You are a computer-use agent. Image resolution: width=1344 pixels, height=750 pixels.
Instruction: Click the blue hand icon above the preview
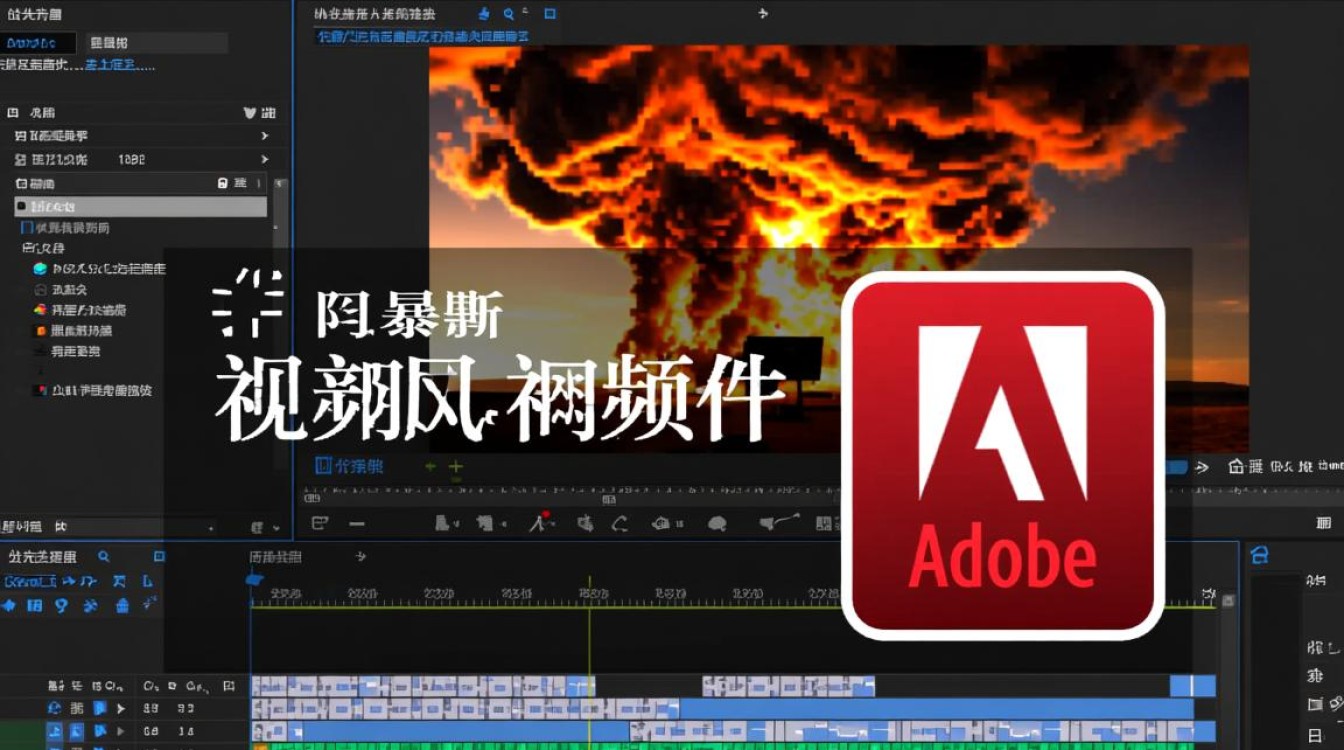[485, 14]
